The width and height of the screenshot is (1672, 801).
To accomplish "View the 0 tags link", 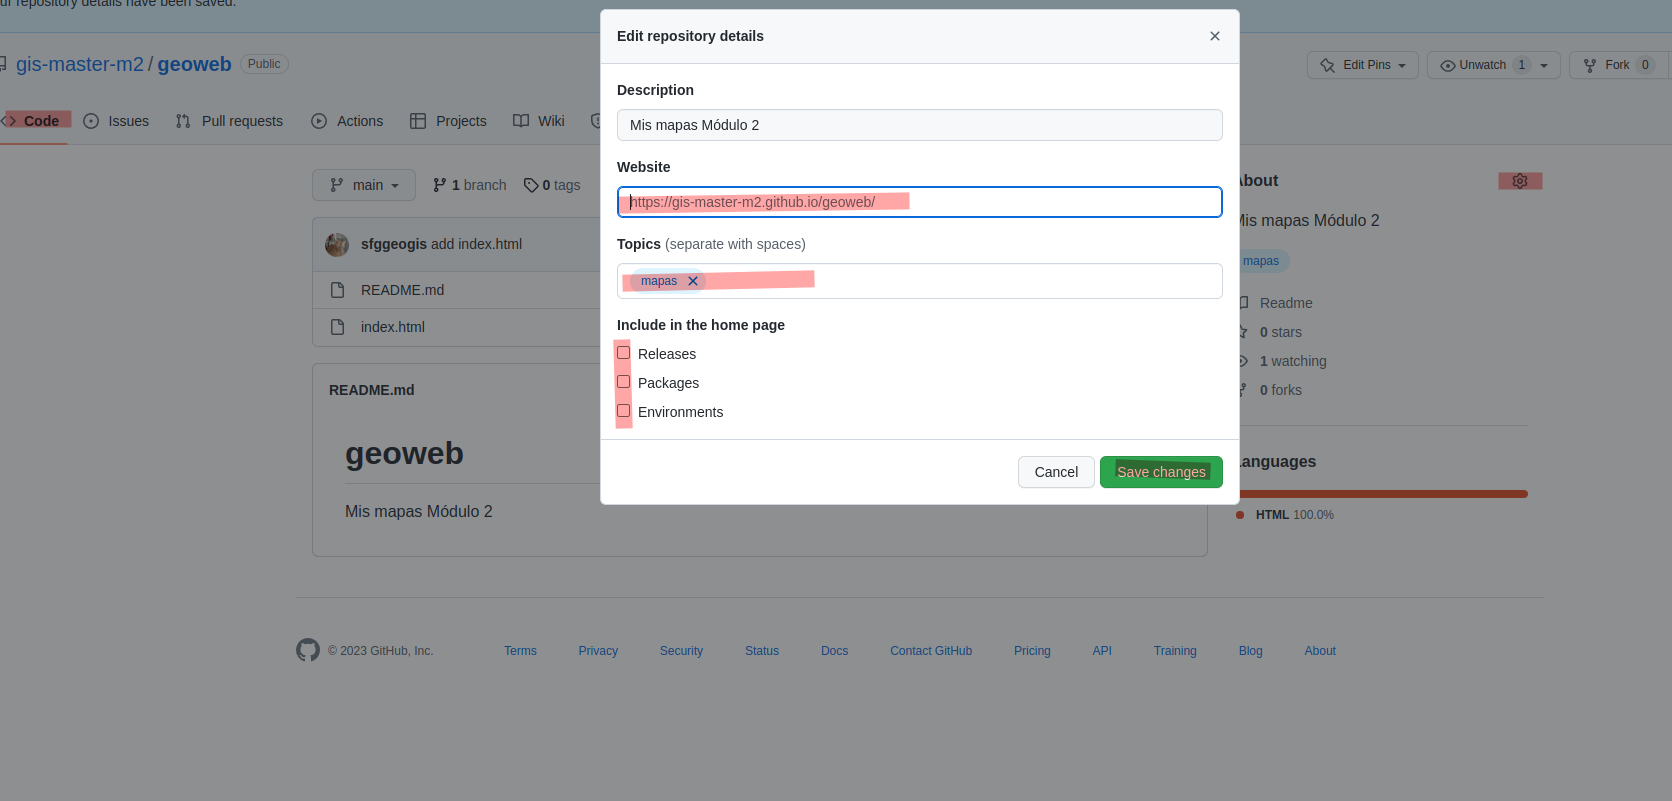I will (552, 185).
